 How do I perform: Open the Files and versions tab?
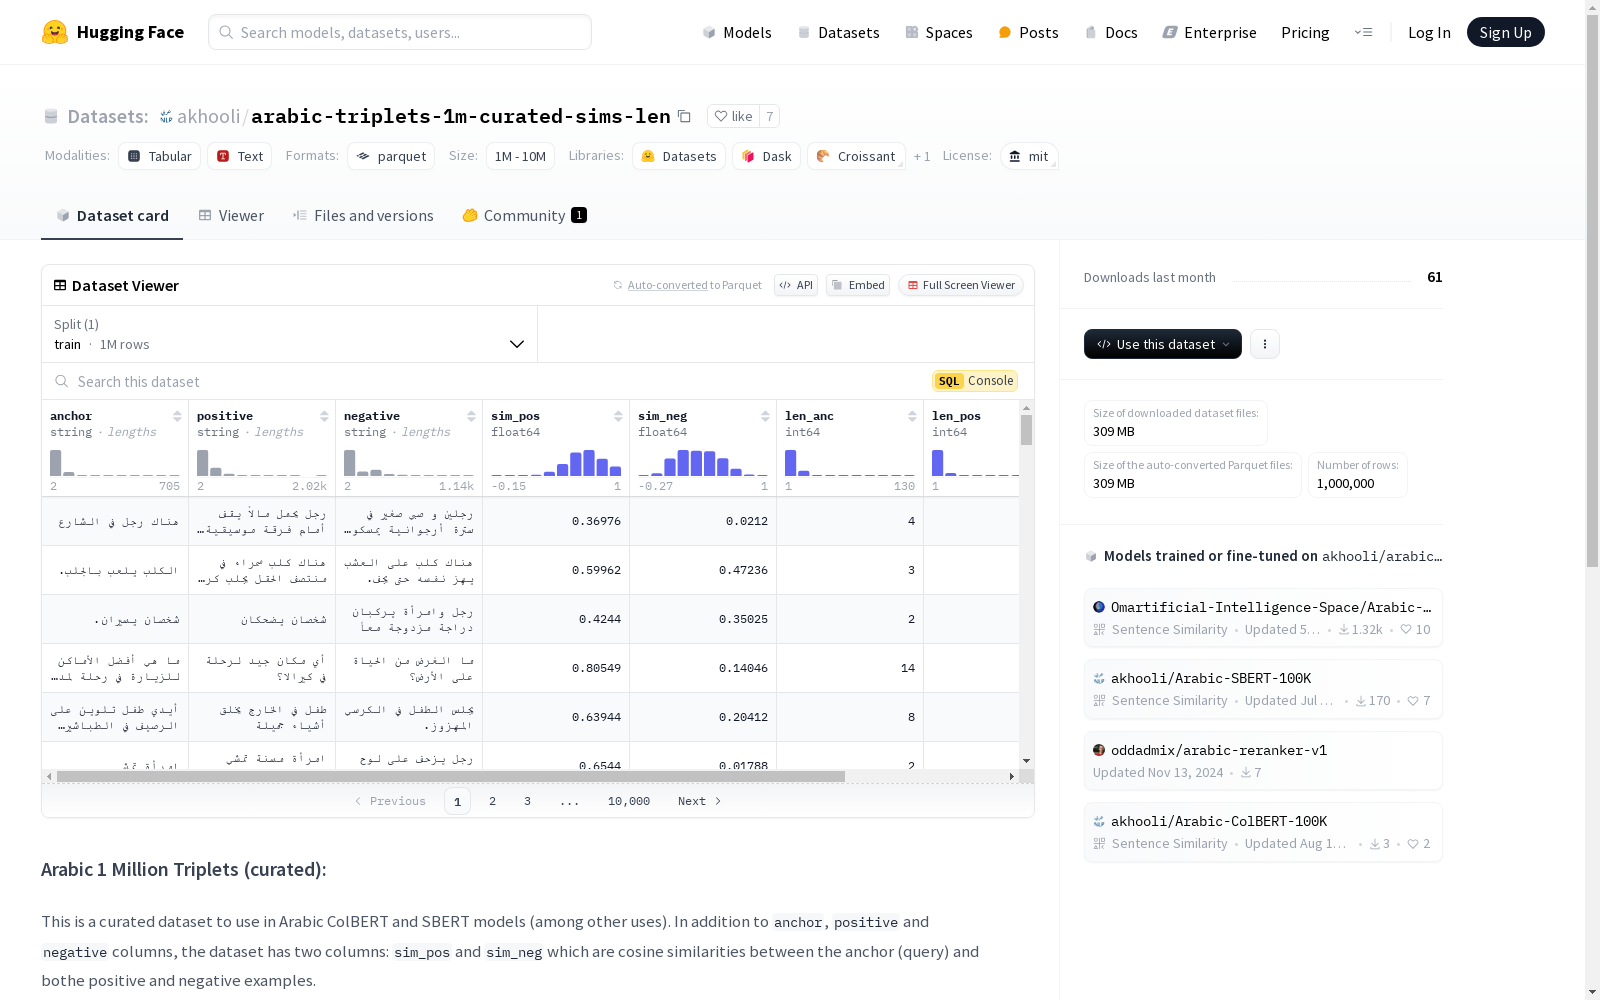click(363, 216)
